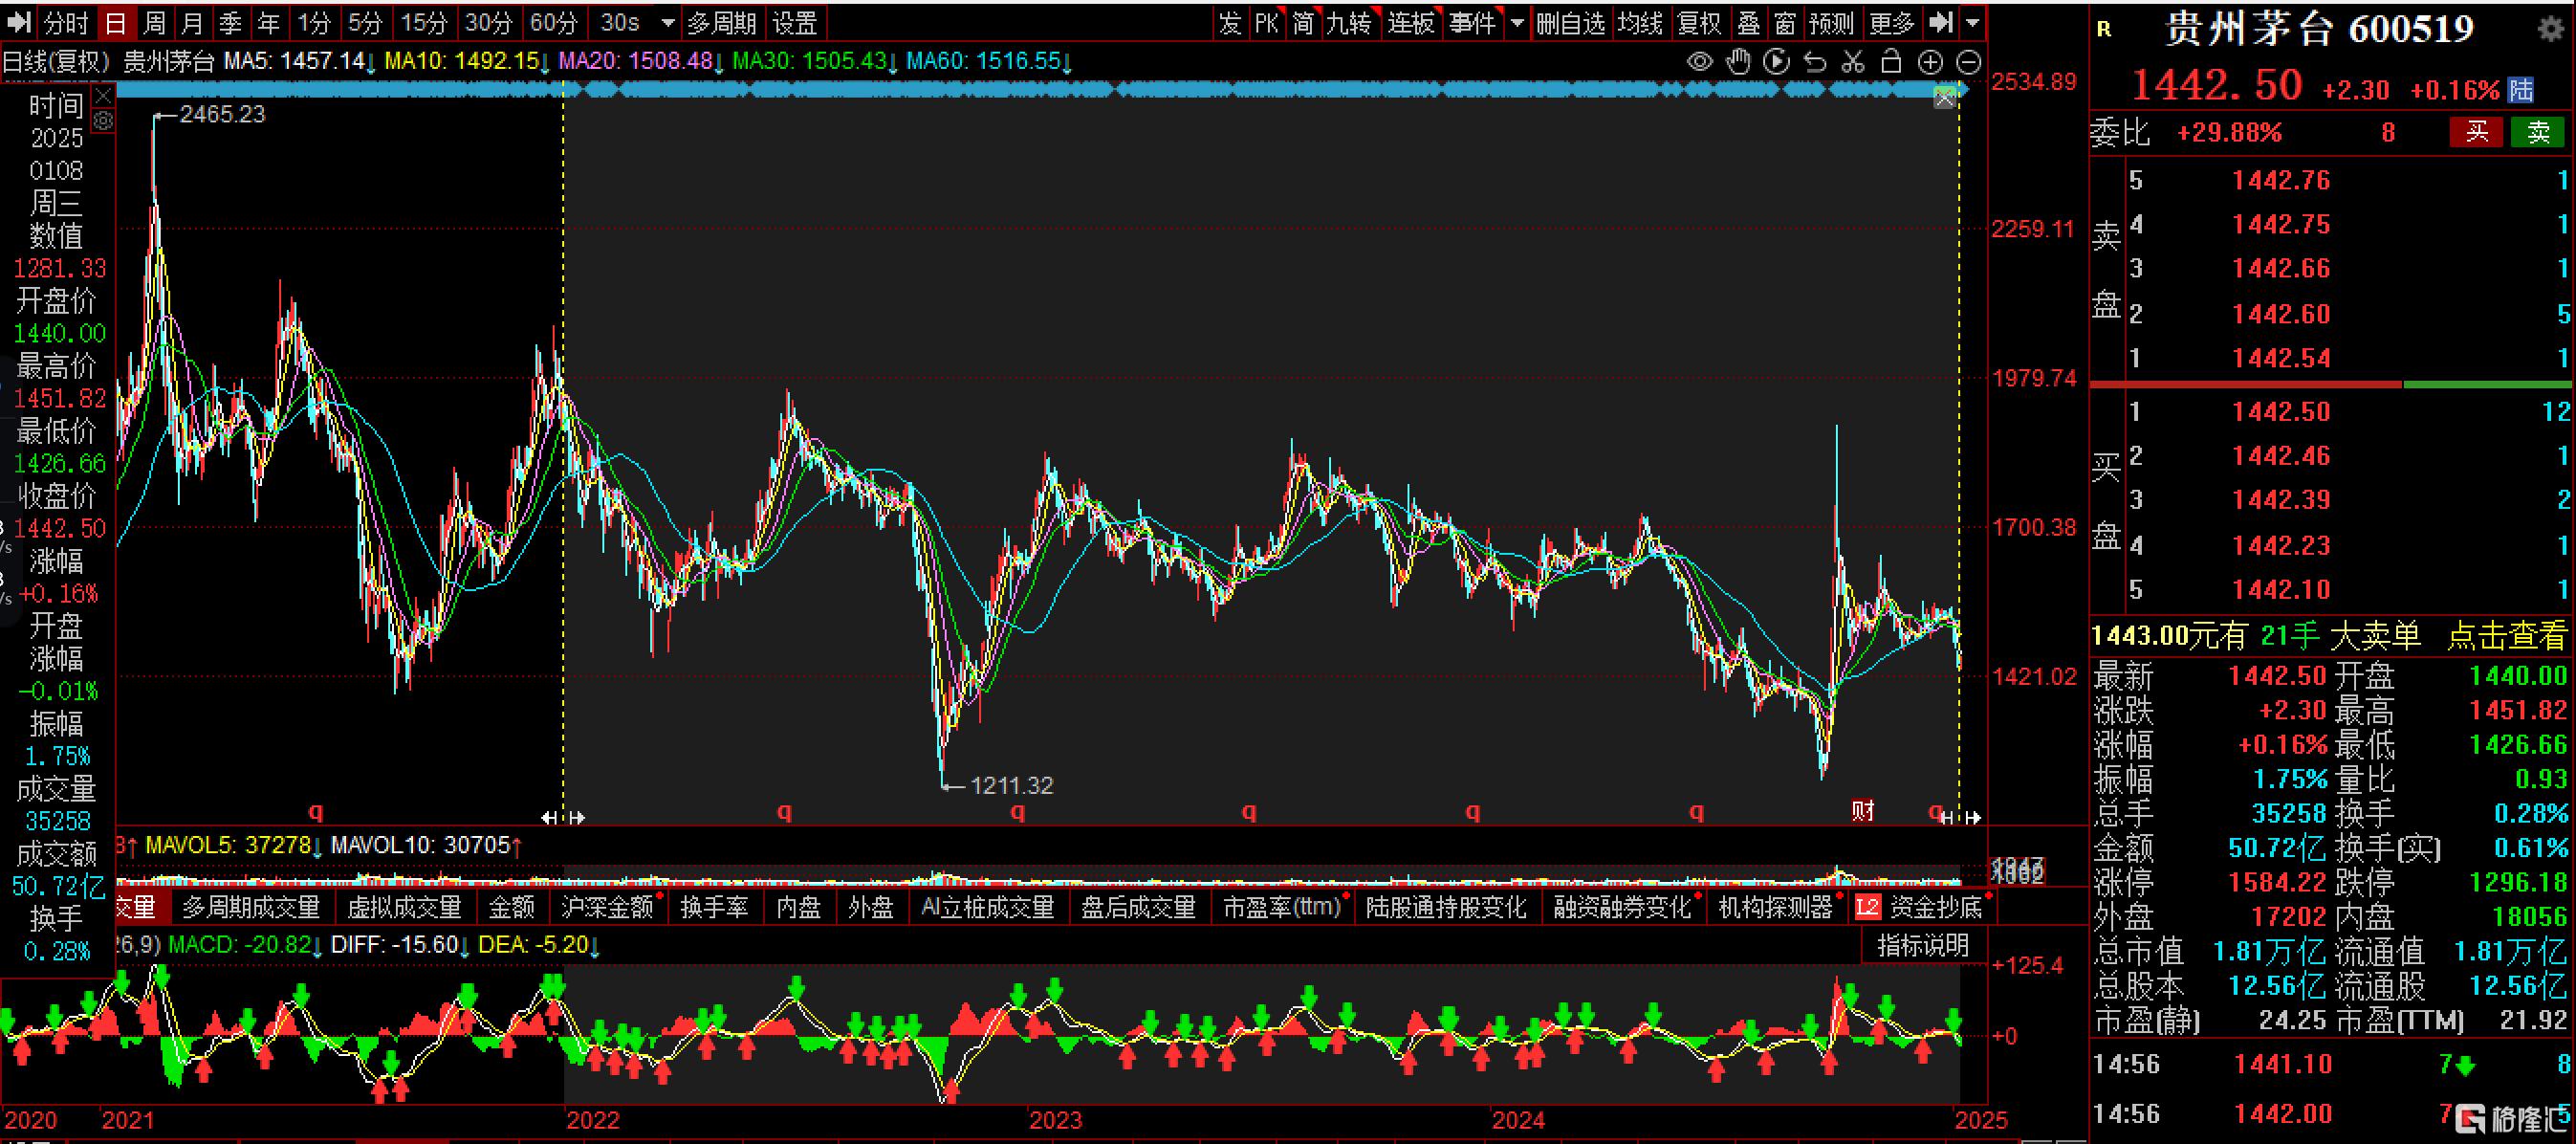Click the circular play replay icon
The width and height of the screenshot is (2576, 1144).
click(x=1777, y=62)
